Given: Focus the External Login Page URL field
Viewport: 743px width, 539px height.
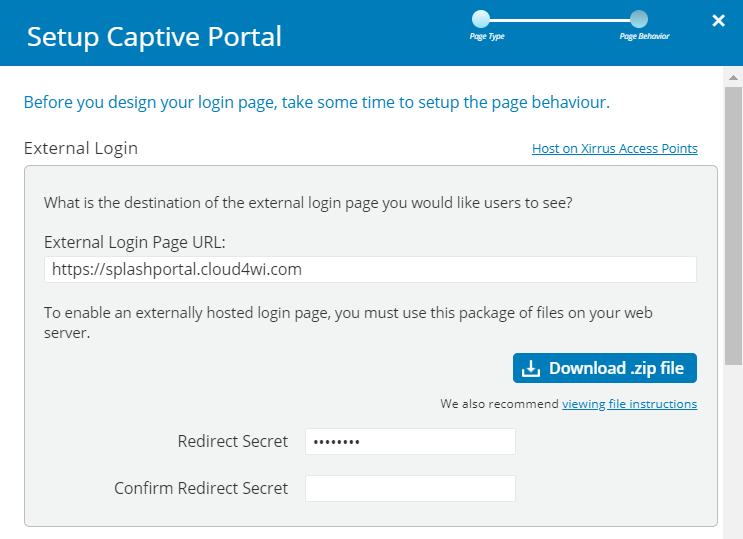Looking at the screenshot, I should [370, 269].
